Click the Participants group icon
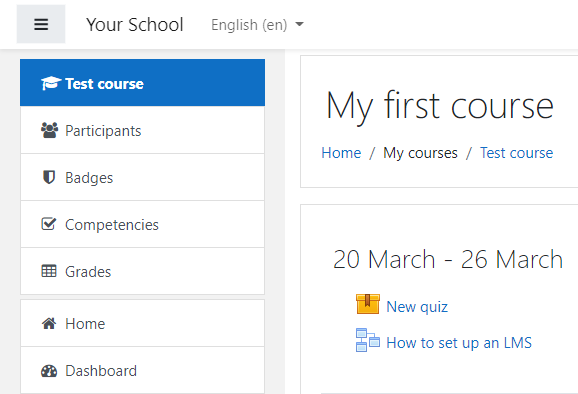 tap(49, 130)
